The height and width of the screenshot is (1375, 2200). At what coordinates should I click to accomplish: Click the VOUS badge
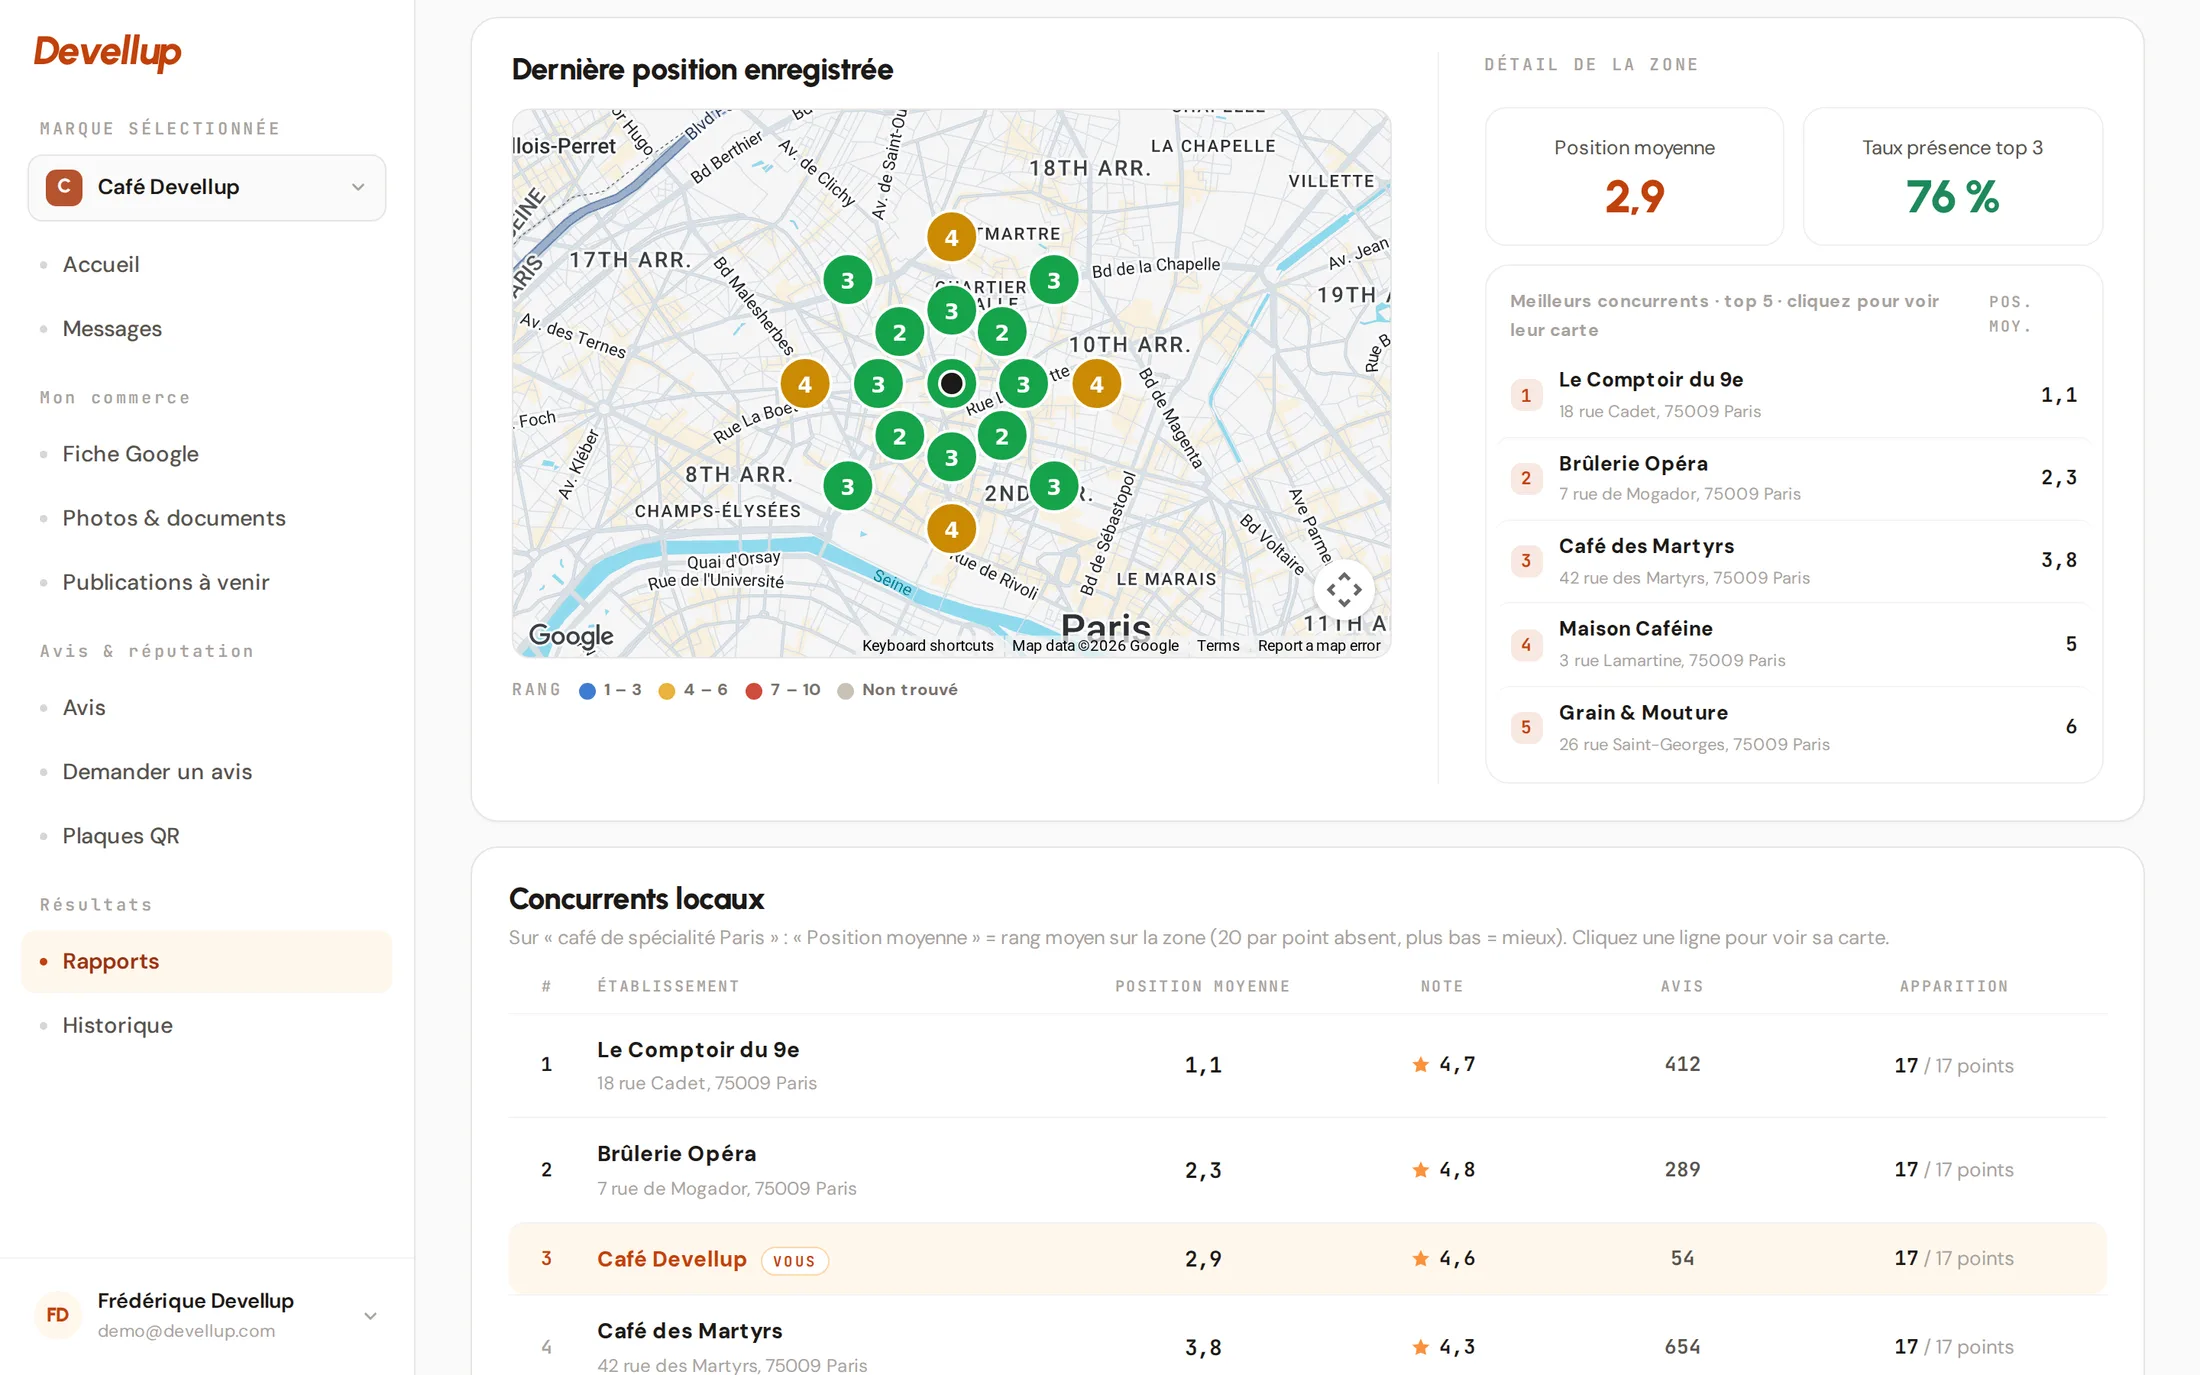coord(794,1261)
